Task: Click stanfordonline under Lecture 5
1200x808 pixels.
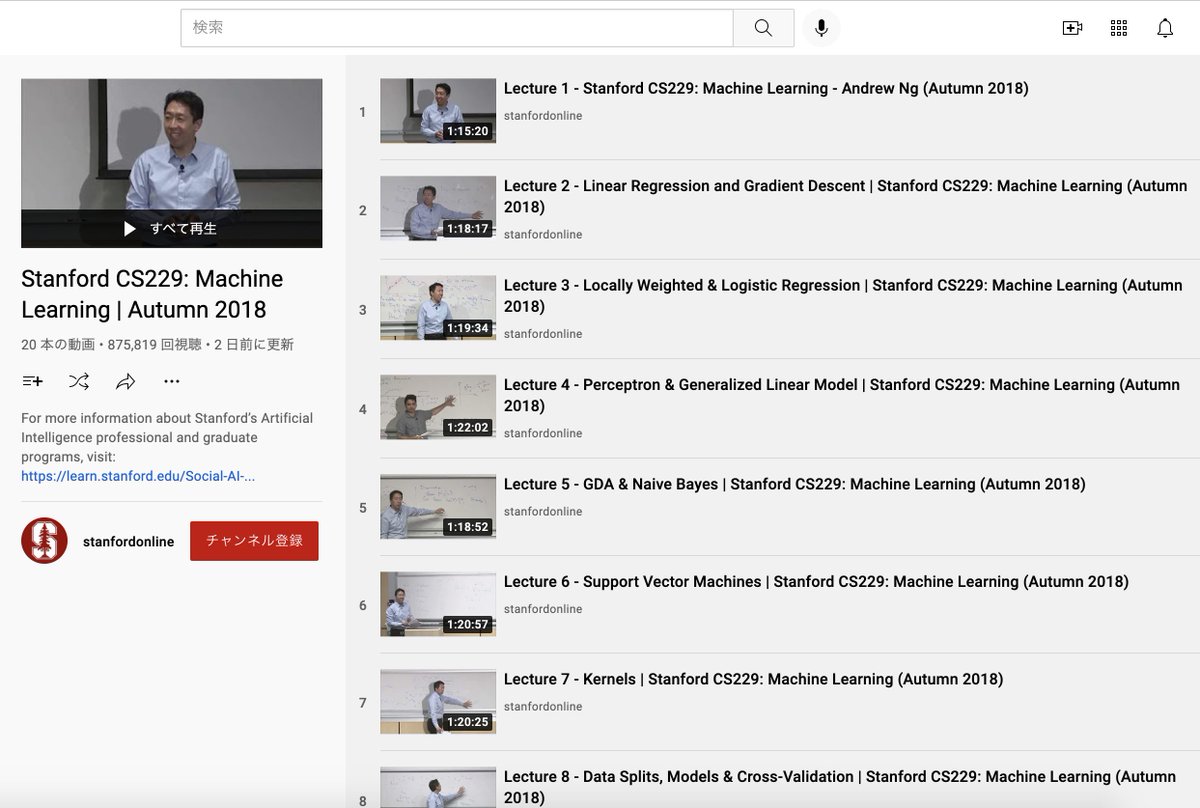Action: pyautogui.click(x=543, y=511)
